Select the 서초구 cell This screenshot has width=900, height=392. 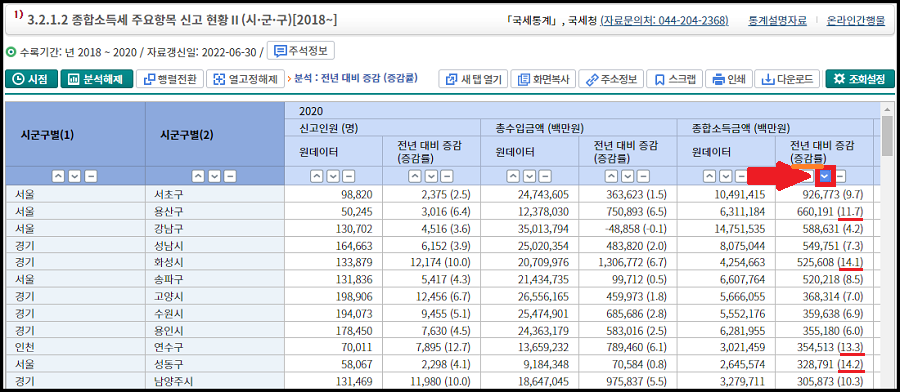[x=215, y=194]
